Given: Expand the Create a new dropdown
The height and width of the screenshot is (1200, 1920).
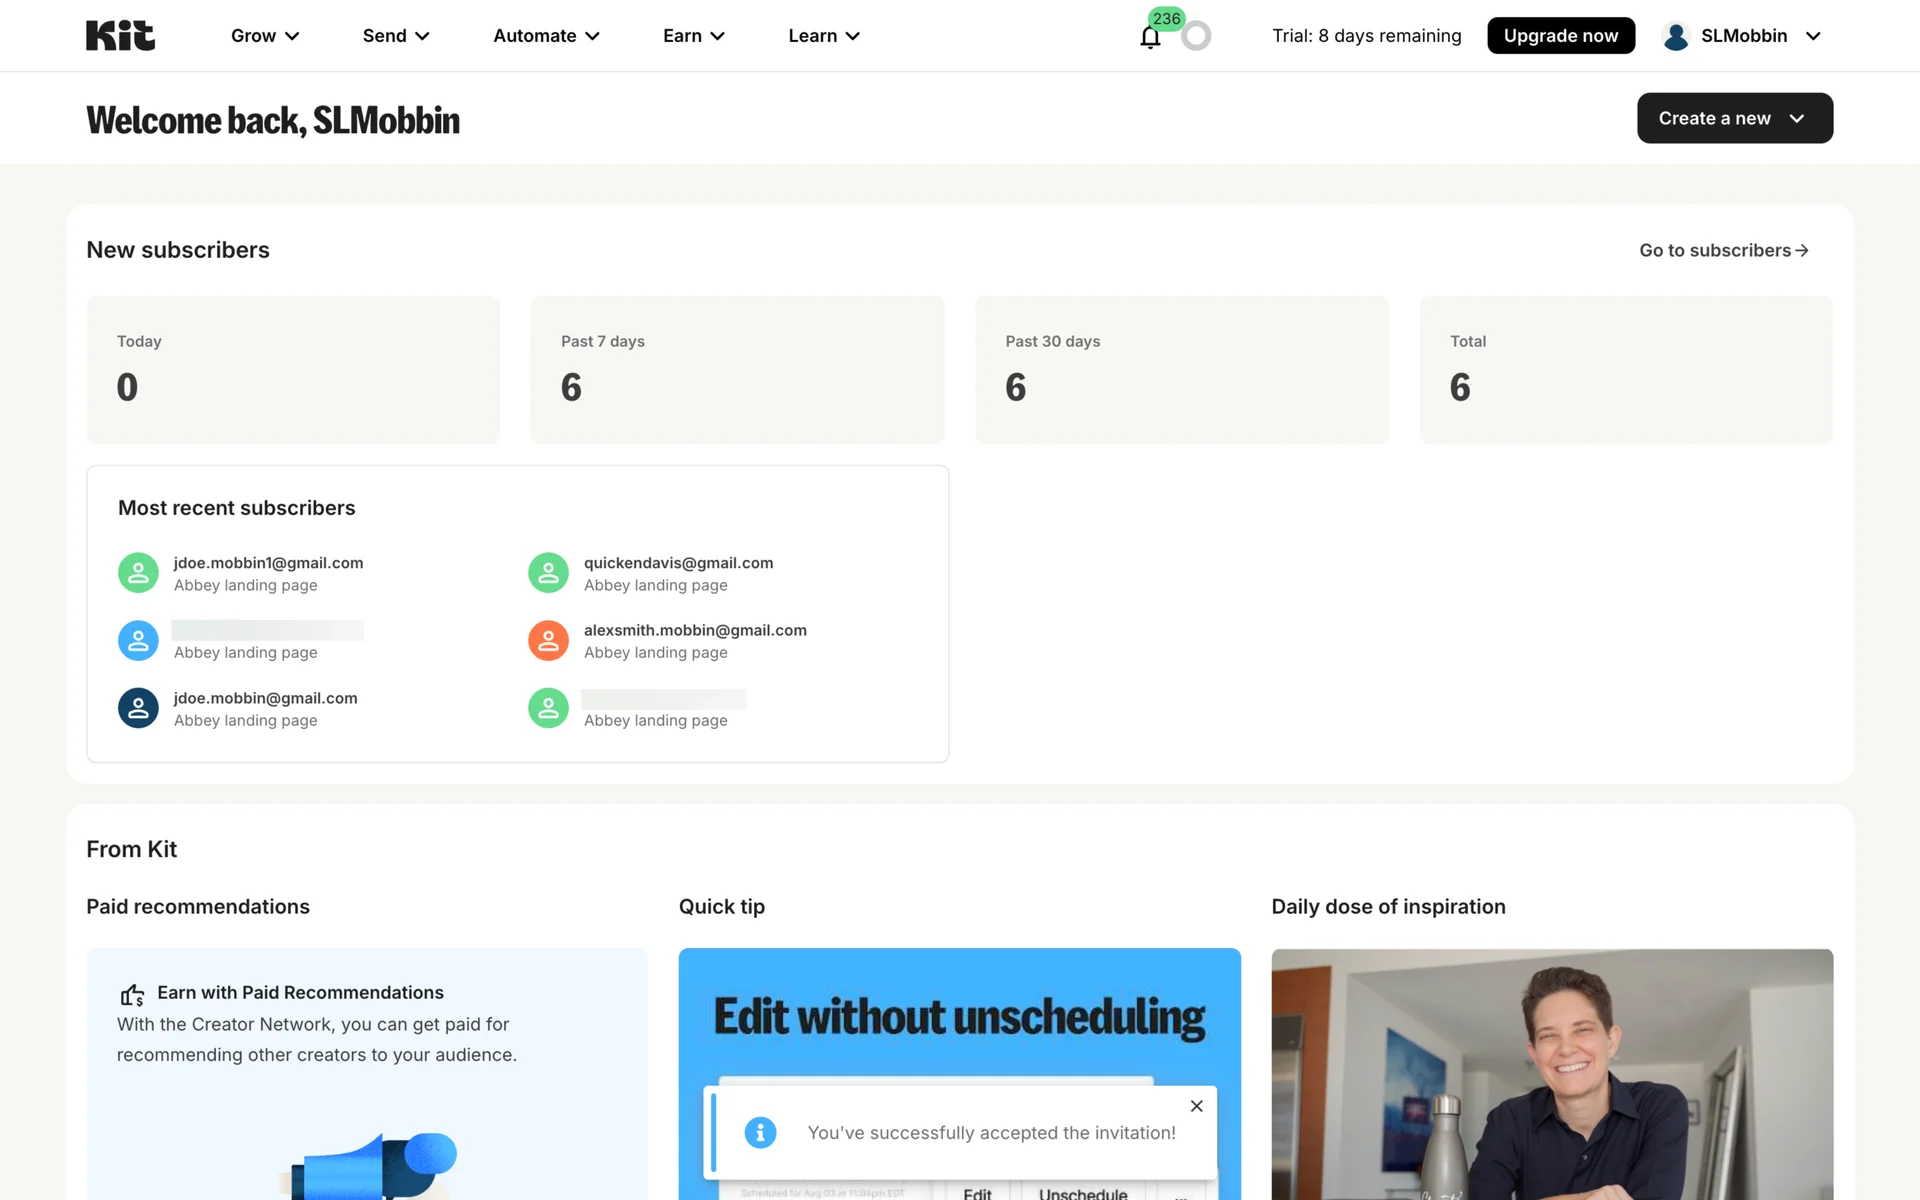Looking at the screenshot, I should 1734,118.
